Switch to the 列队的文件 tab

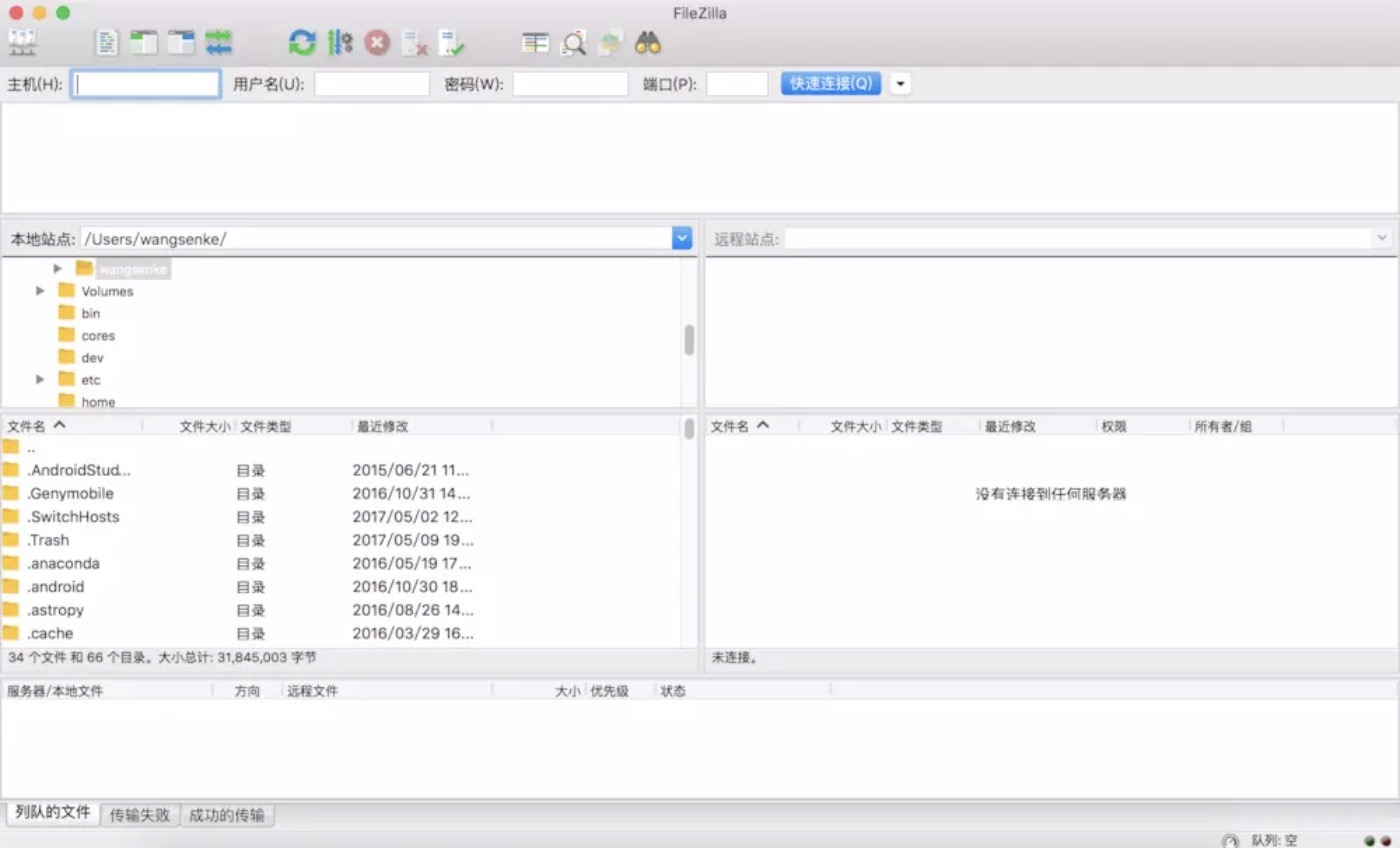coord(53,814)
